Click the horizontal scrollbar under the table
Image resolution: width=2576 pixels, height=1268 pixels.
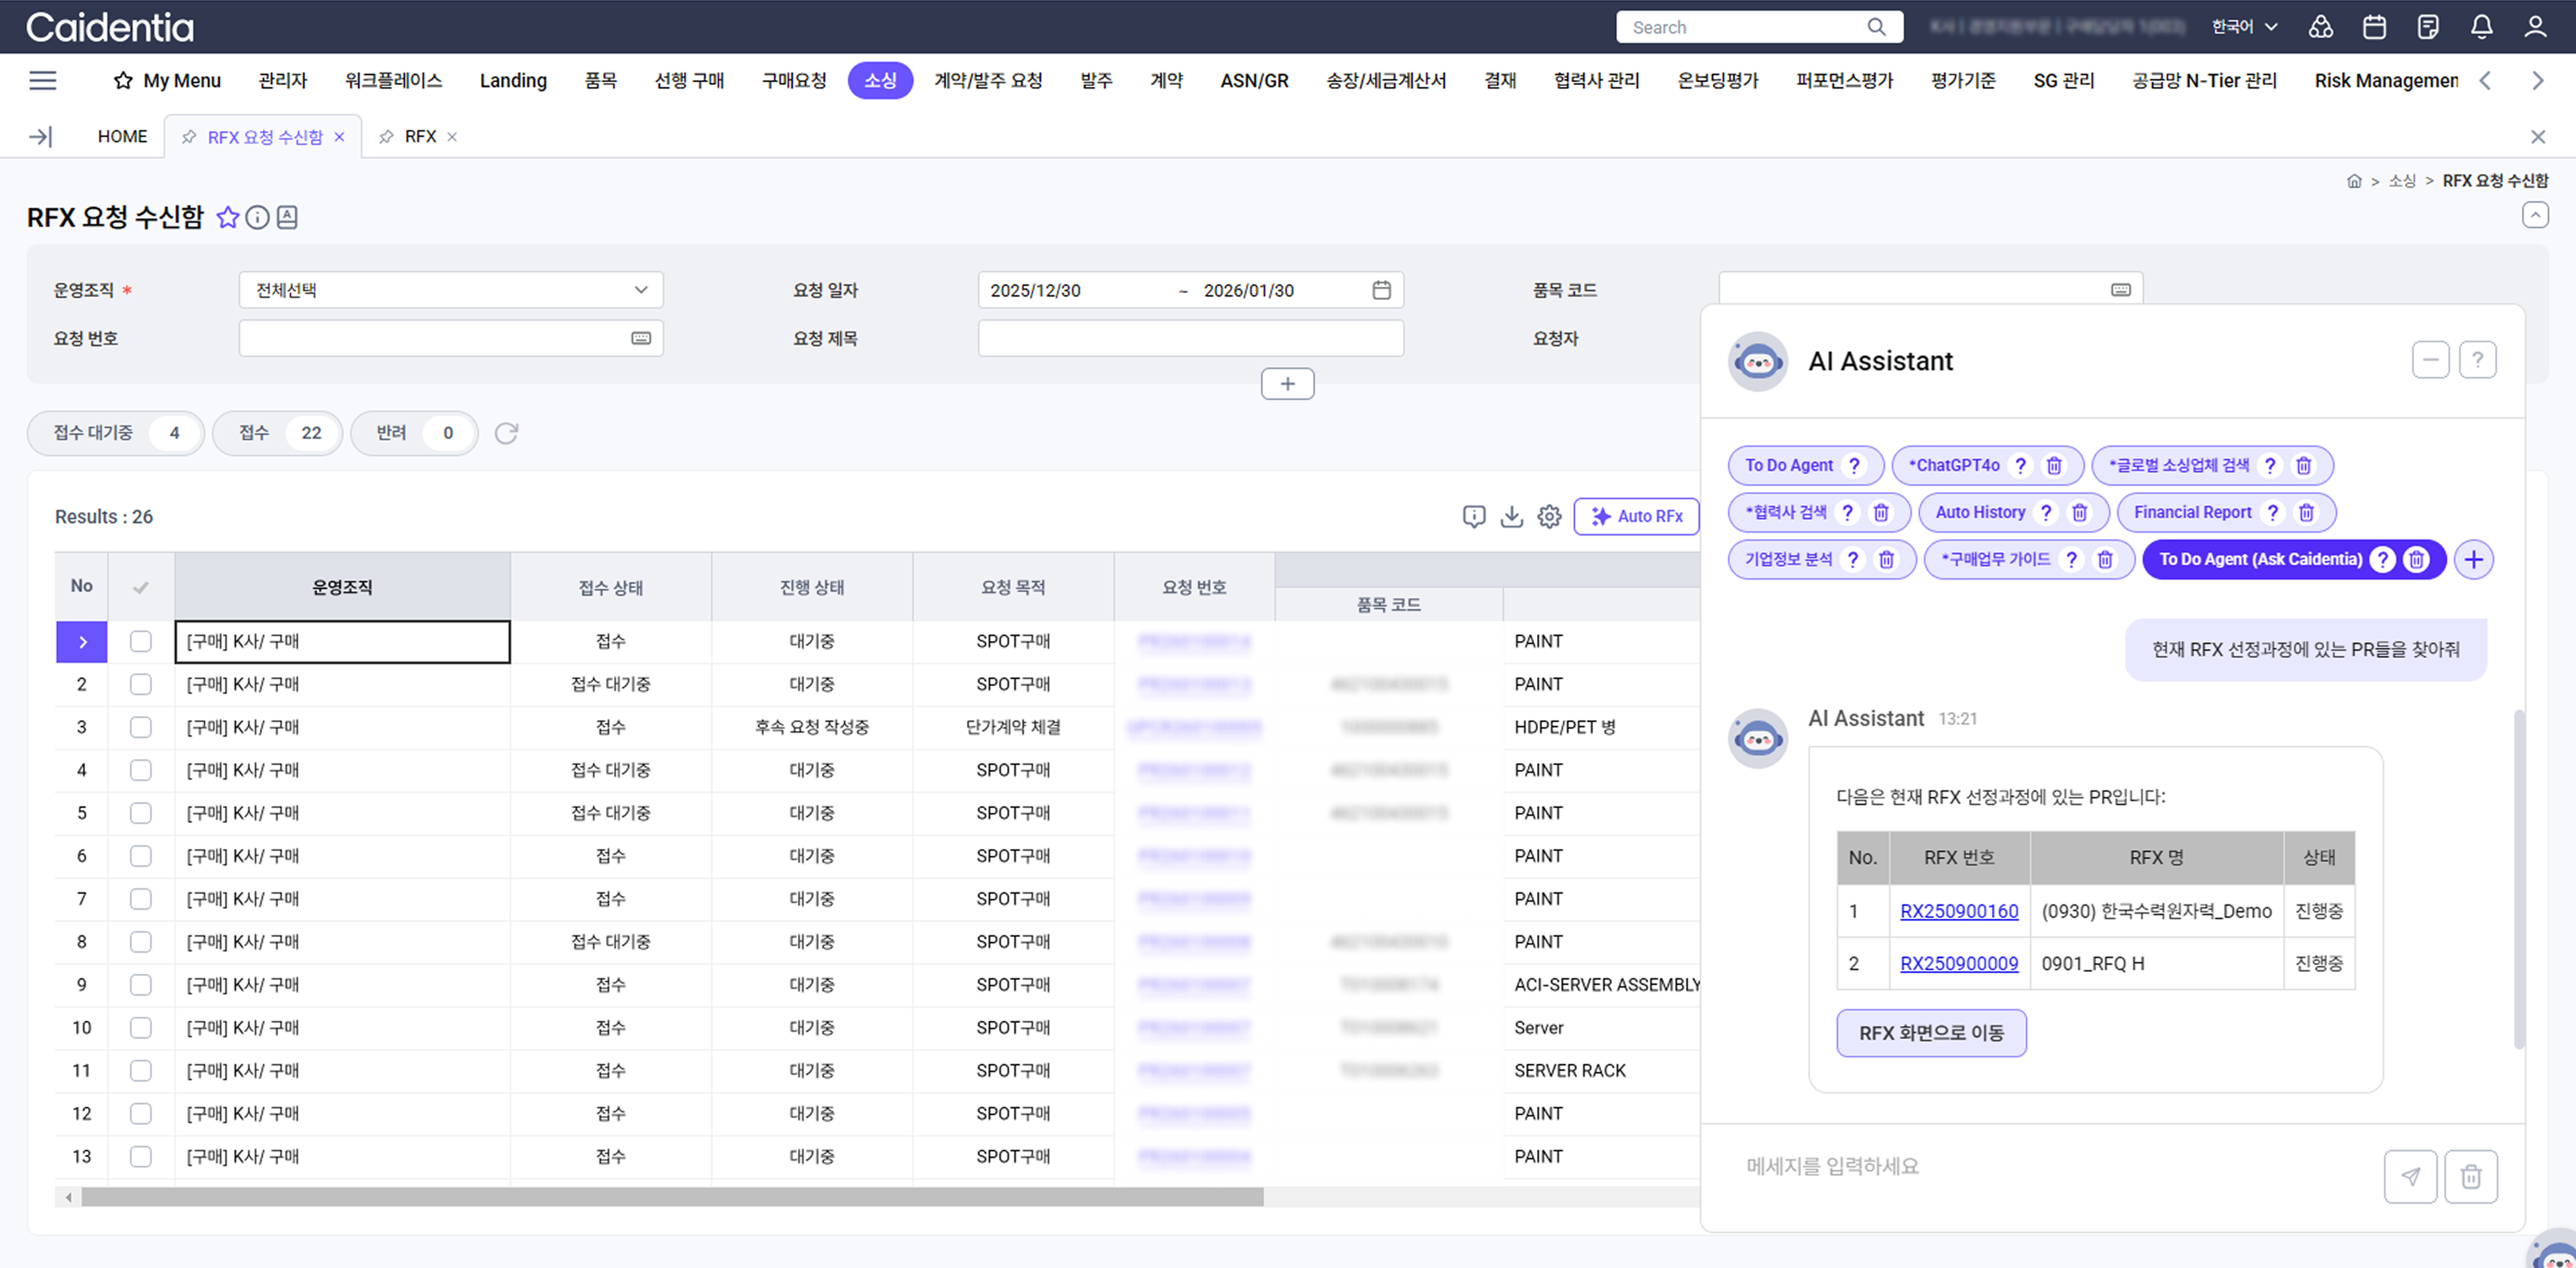672,1197
